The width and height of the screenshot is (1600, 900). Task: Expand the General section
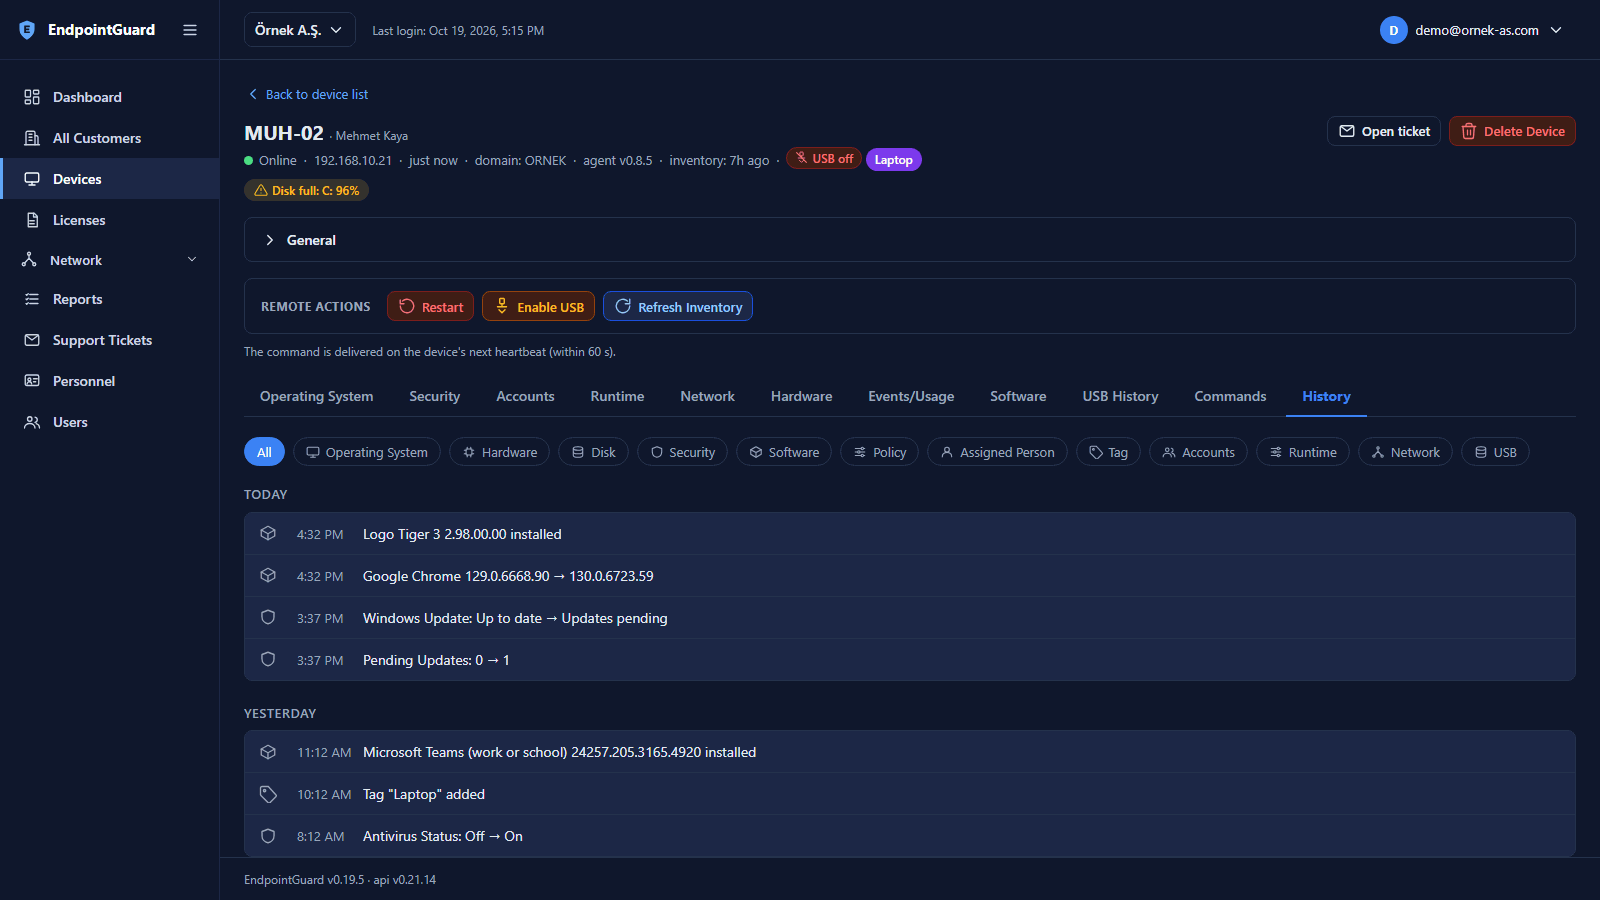[x=909, y=240]
